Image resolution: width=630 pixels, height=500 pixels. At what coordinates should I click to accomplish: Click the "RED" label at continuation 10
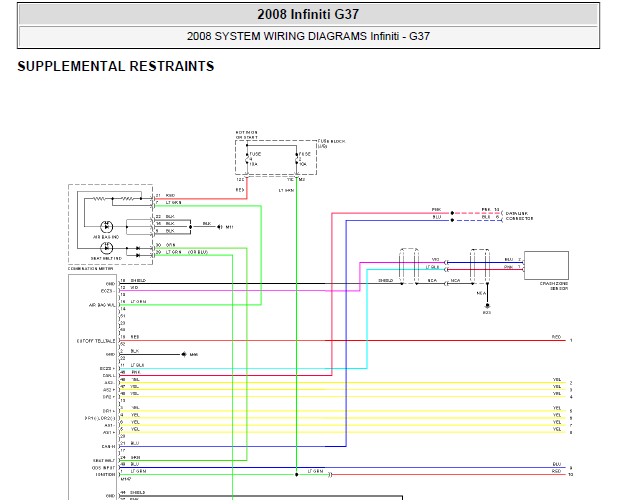(556, 471)
